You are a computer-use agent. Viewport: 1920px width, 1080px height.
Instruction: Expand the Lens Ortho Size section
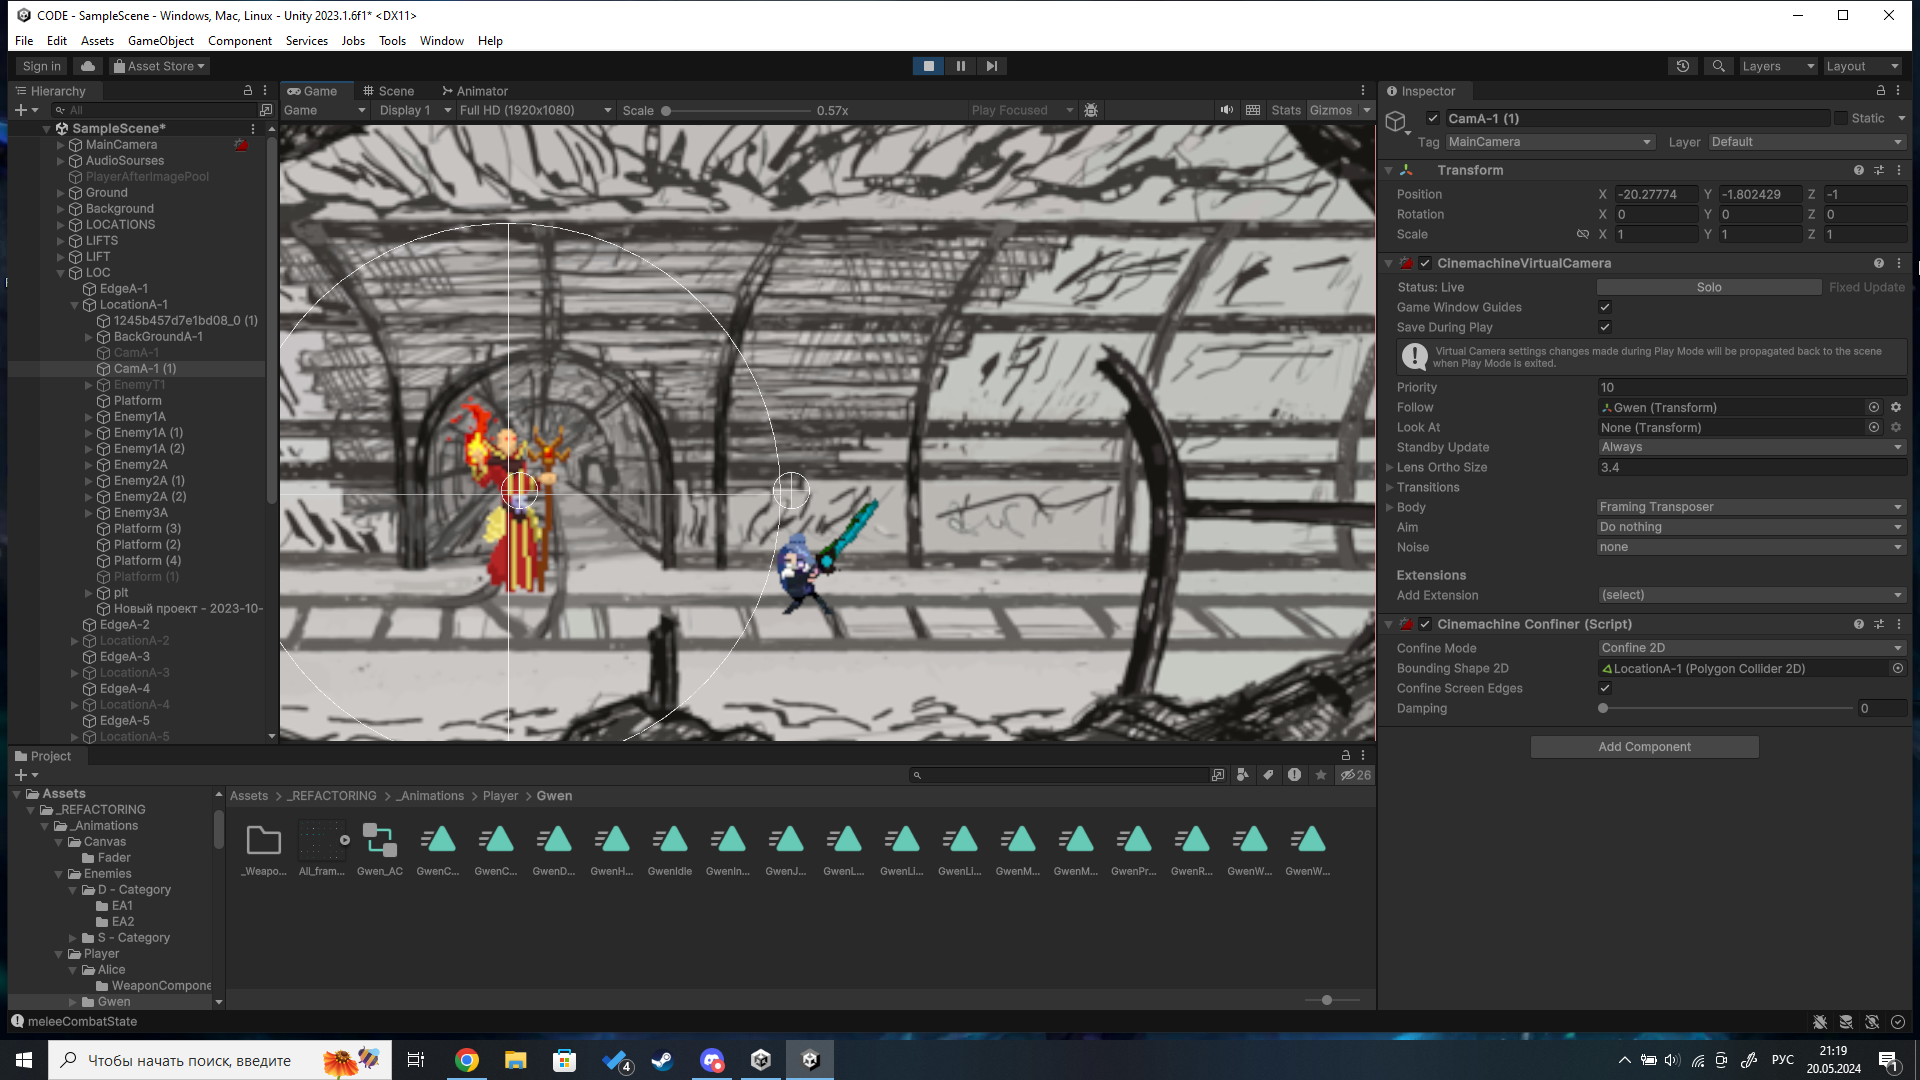coord(1389,467)
